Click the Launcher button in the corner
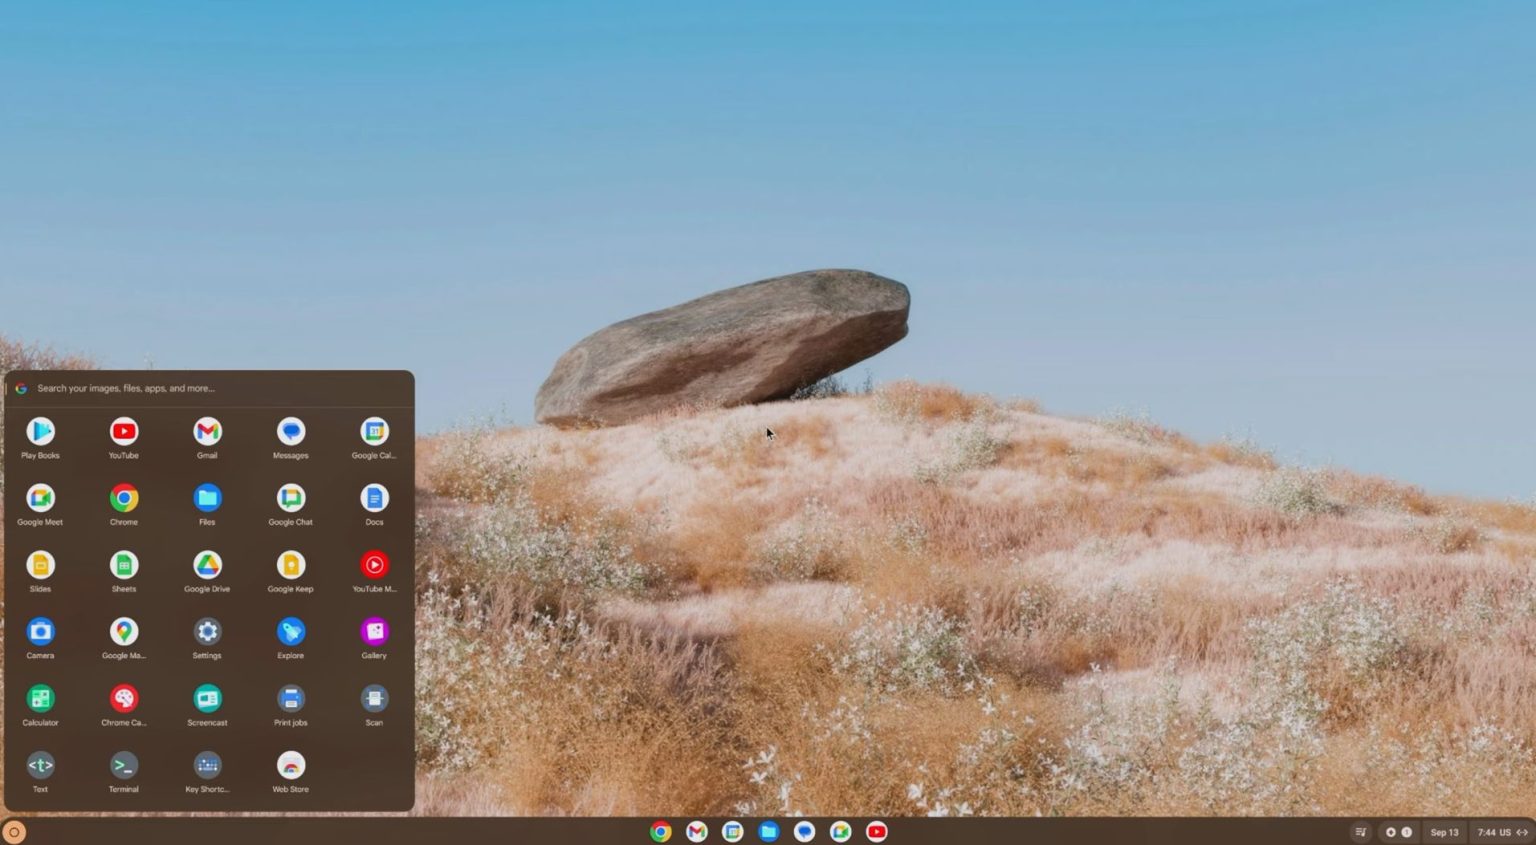The height and width of the screenshot is (845, 1536). [14, 831]
